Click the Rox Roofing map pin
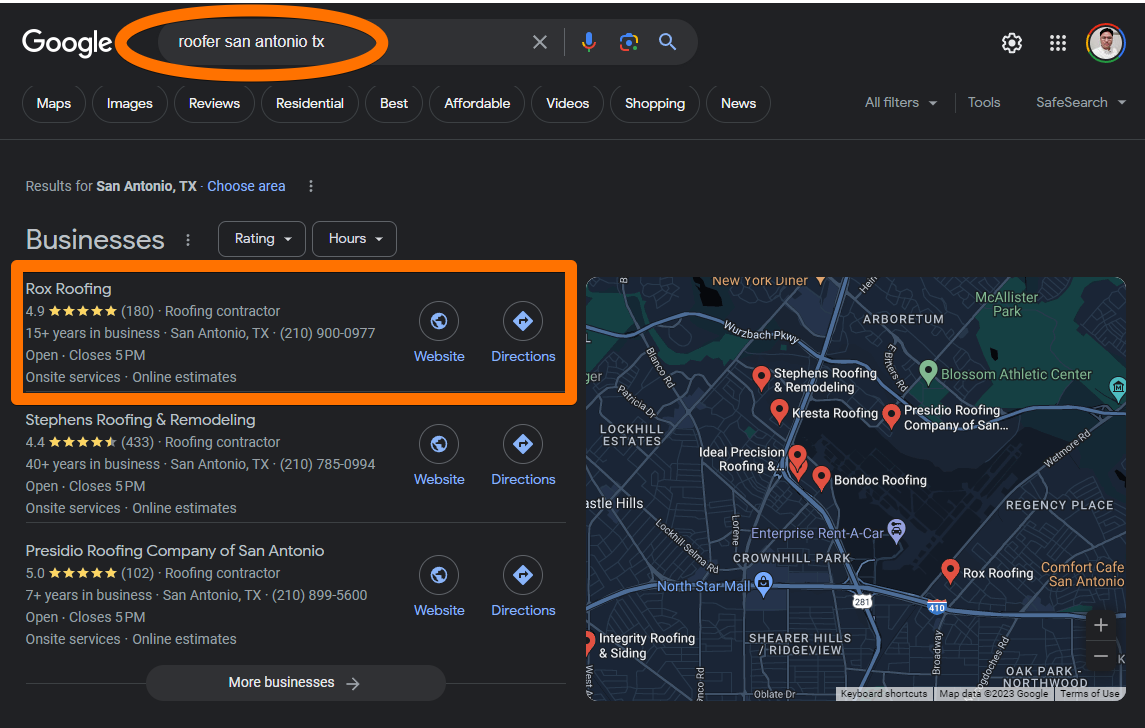1145x728 pixels. [x=950, y=570]
